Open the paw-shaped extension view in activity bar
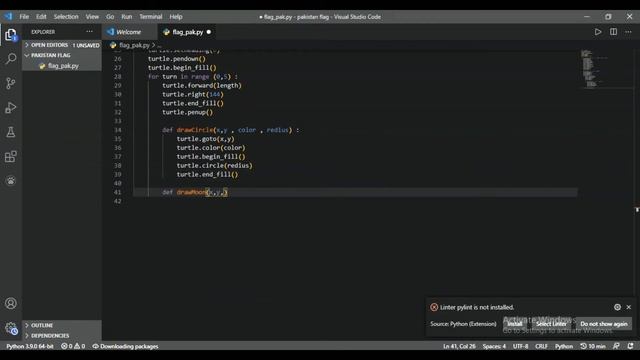640x360 pixels. 11,181
